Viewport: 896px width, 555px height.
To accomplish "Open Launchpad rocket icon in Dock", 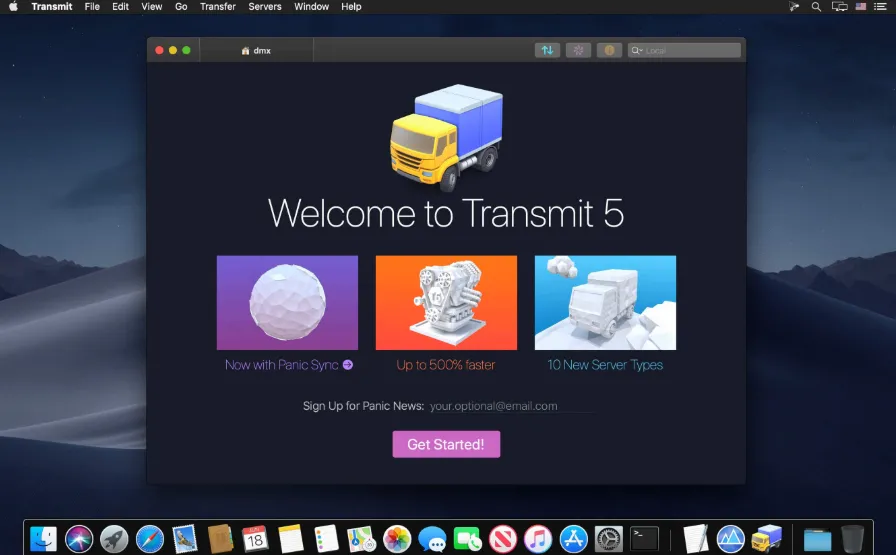I will [114, 538].
